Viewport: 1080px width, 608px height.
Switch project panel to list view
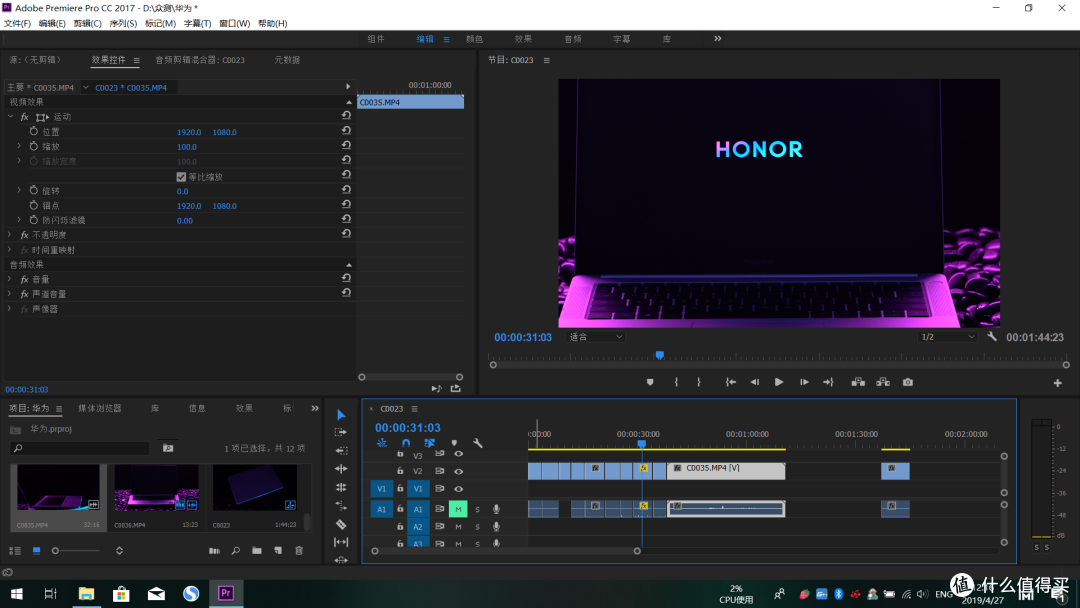14,551
